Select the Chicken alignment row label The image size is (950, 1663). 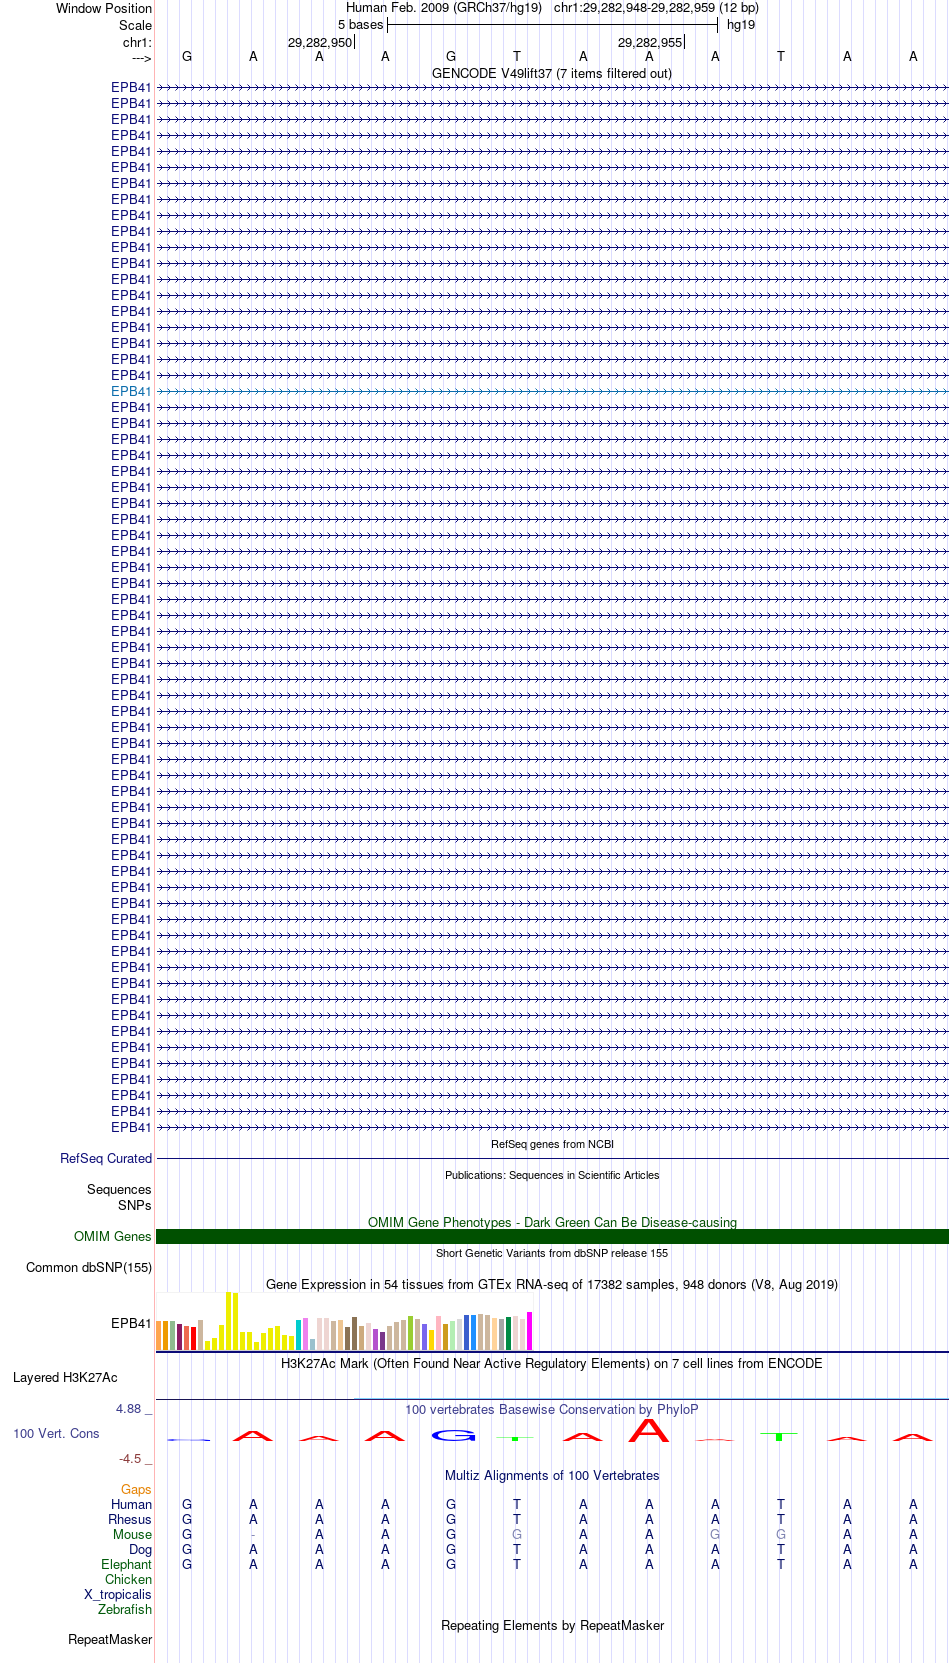129,1579
